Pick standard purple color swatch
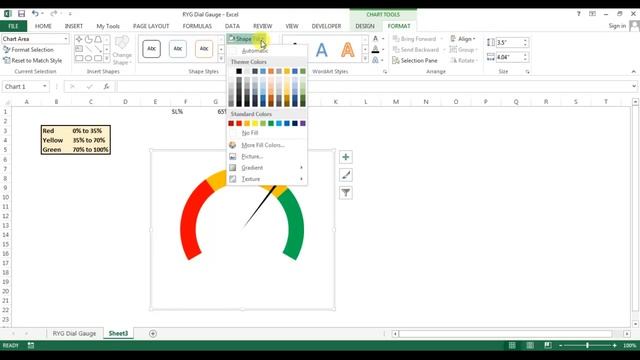The height and width of the screenshot is (360, 640). (302, 123)
